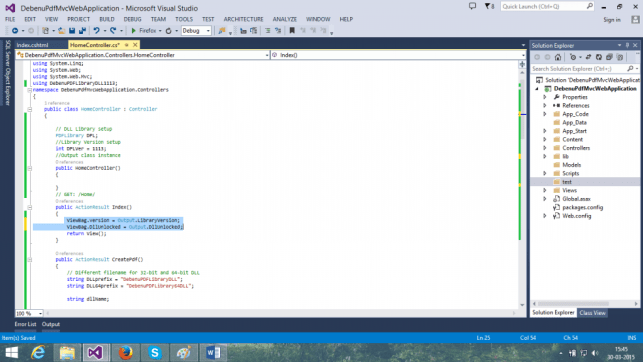Click the Collapse All icon in Solution Explorer
Image resolution: width=643 pixels, height=362 pixels.
(609, 57)
